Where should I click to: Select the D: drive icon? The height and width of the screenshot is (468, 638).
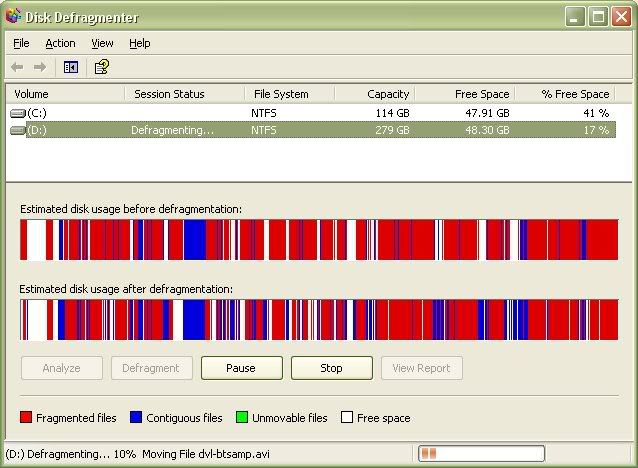[17, 130]
